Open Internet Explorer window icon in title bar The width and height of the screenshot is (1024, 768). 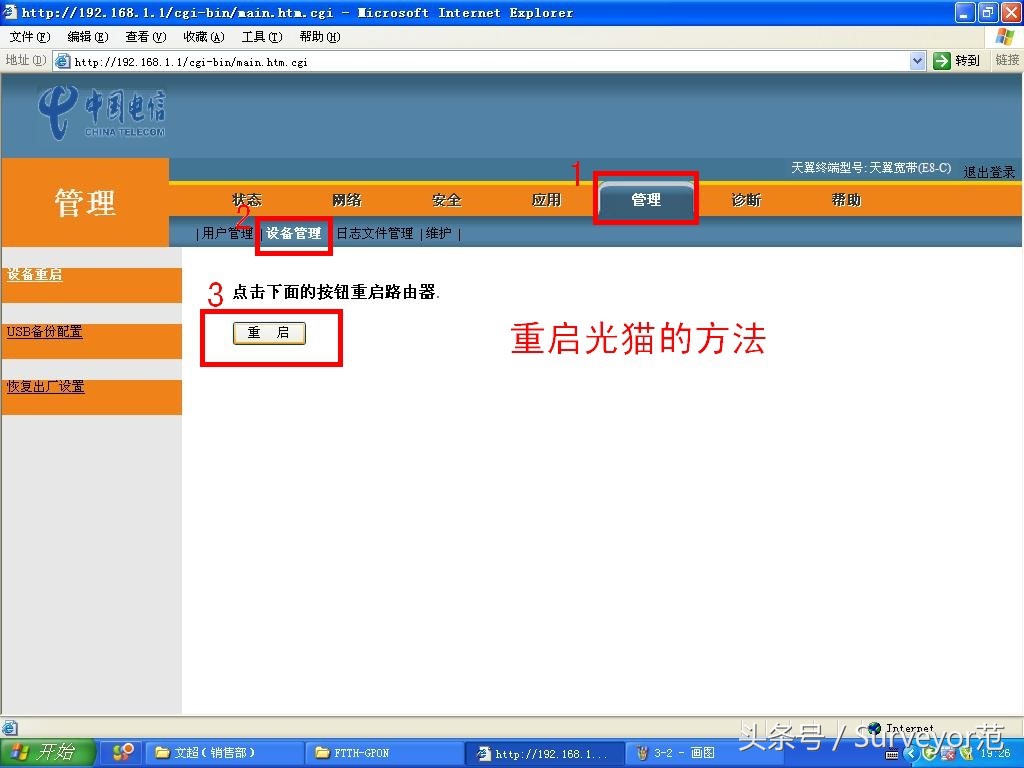pos(10,12)
